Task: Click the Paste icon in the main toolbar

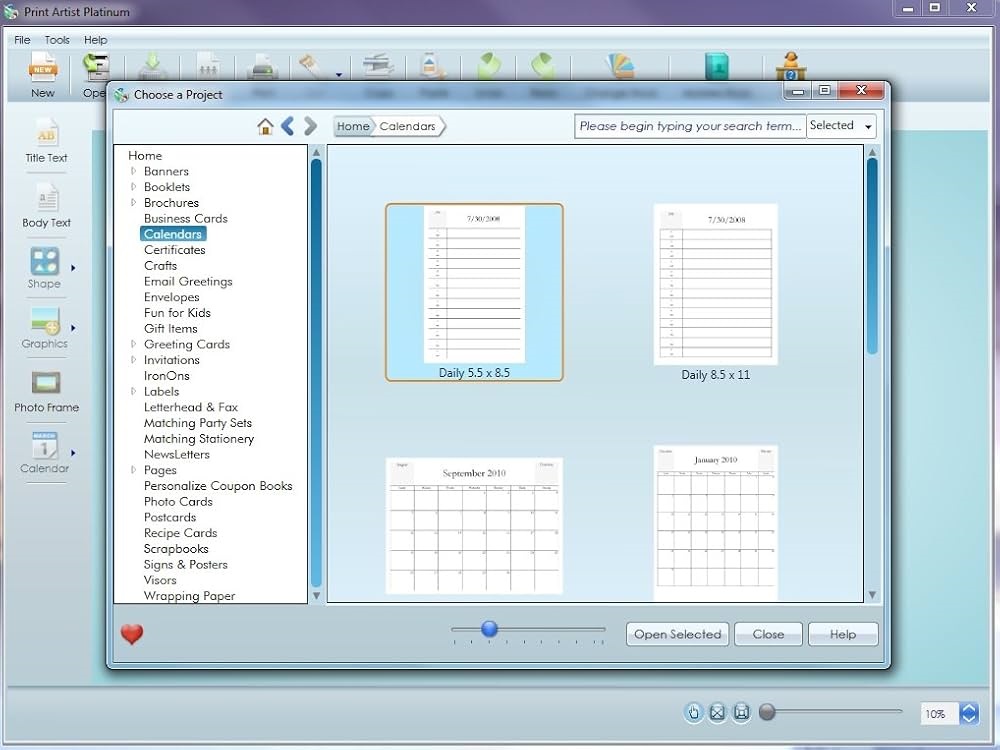Action: pyautogui.click(x=432, y=66)
